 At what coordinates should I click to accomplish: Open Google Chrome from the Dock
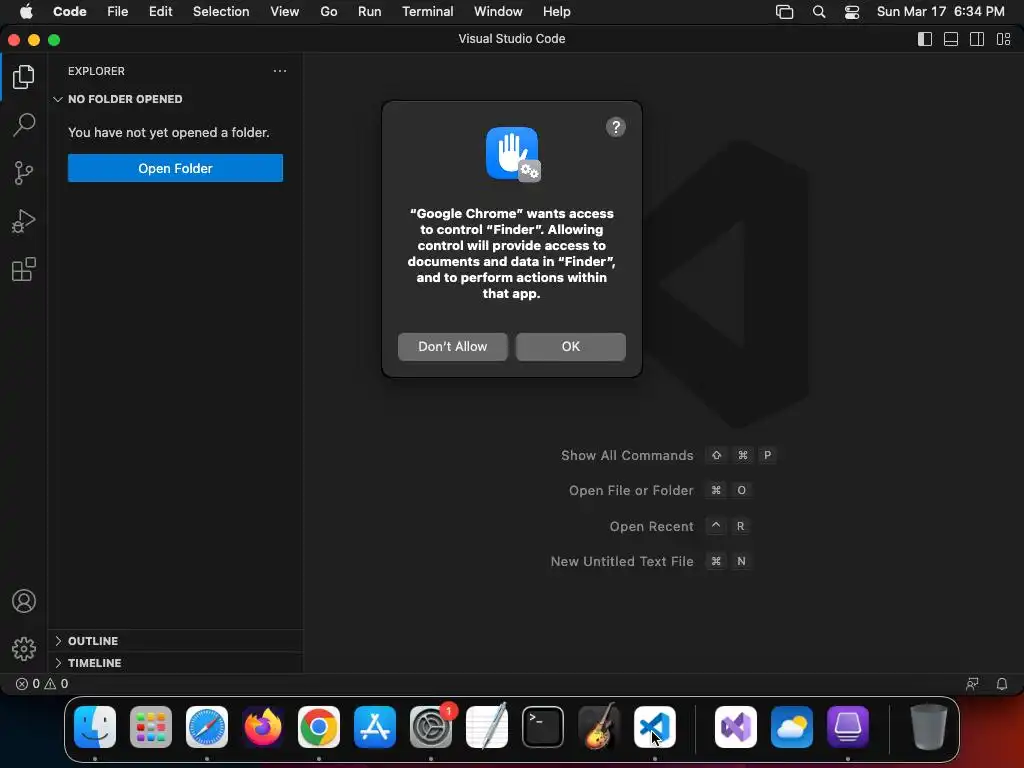click(x=319, y=727)
